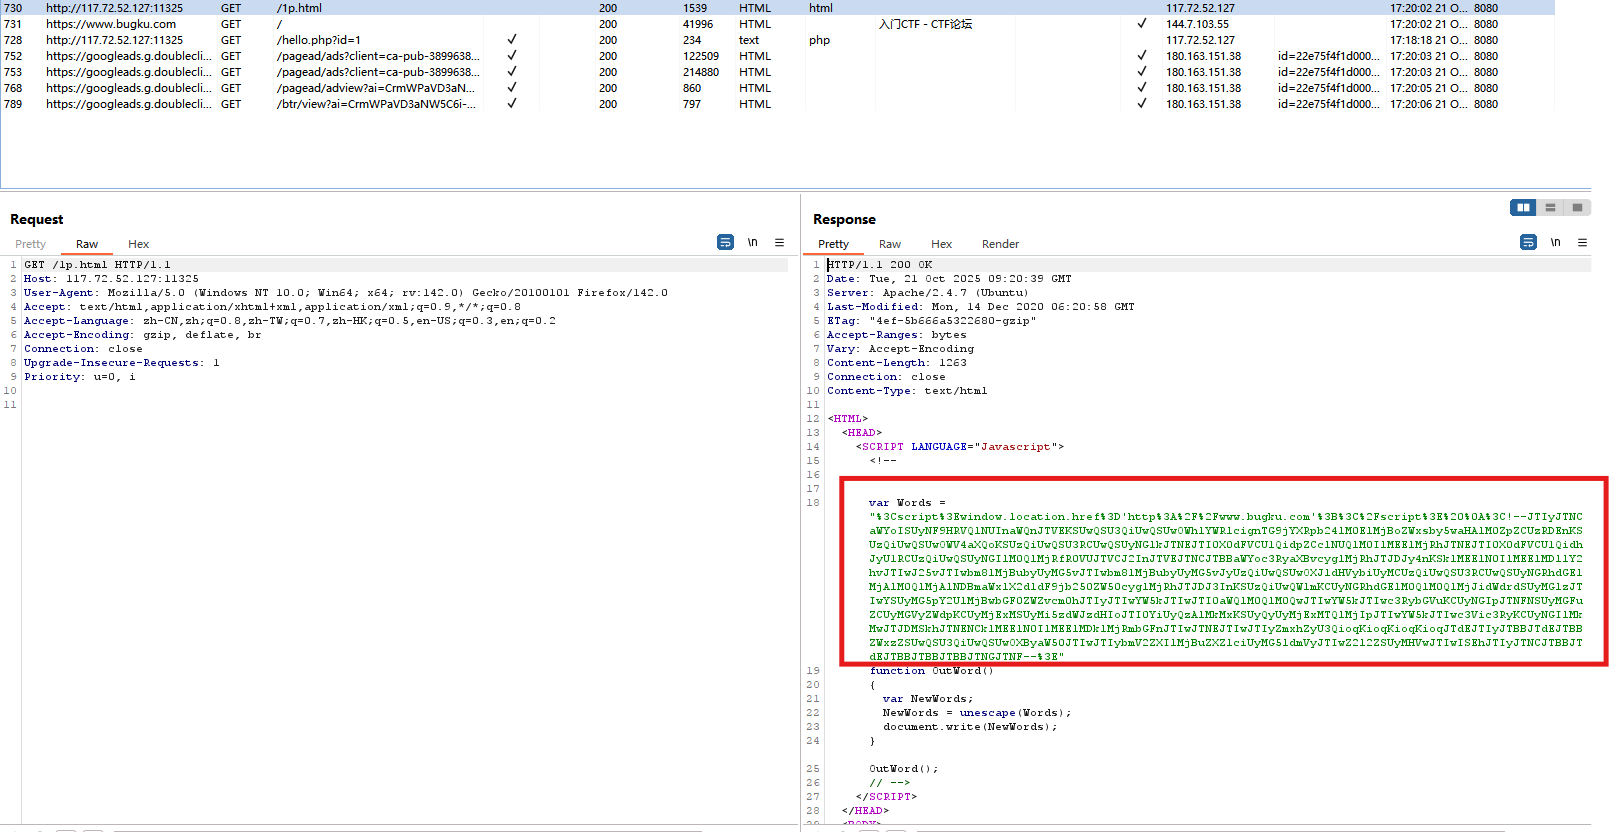This screenshot has width=1609, height=832.
Task: Click the Server: Apache/2.4.7 header line
Action: point(927,293)
